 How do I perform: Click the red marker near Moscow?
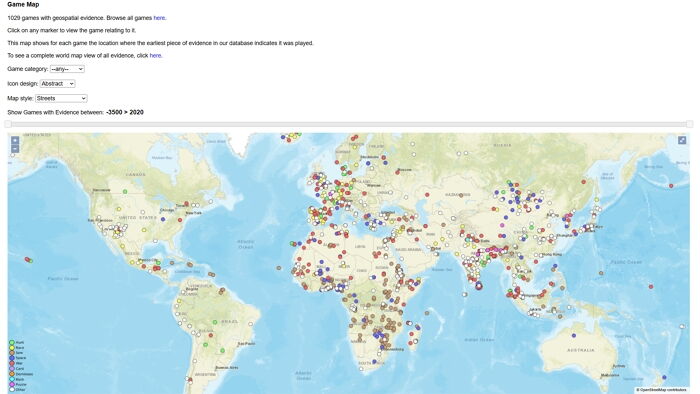click(397, 172)
